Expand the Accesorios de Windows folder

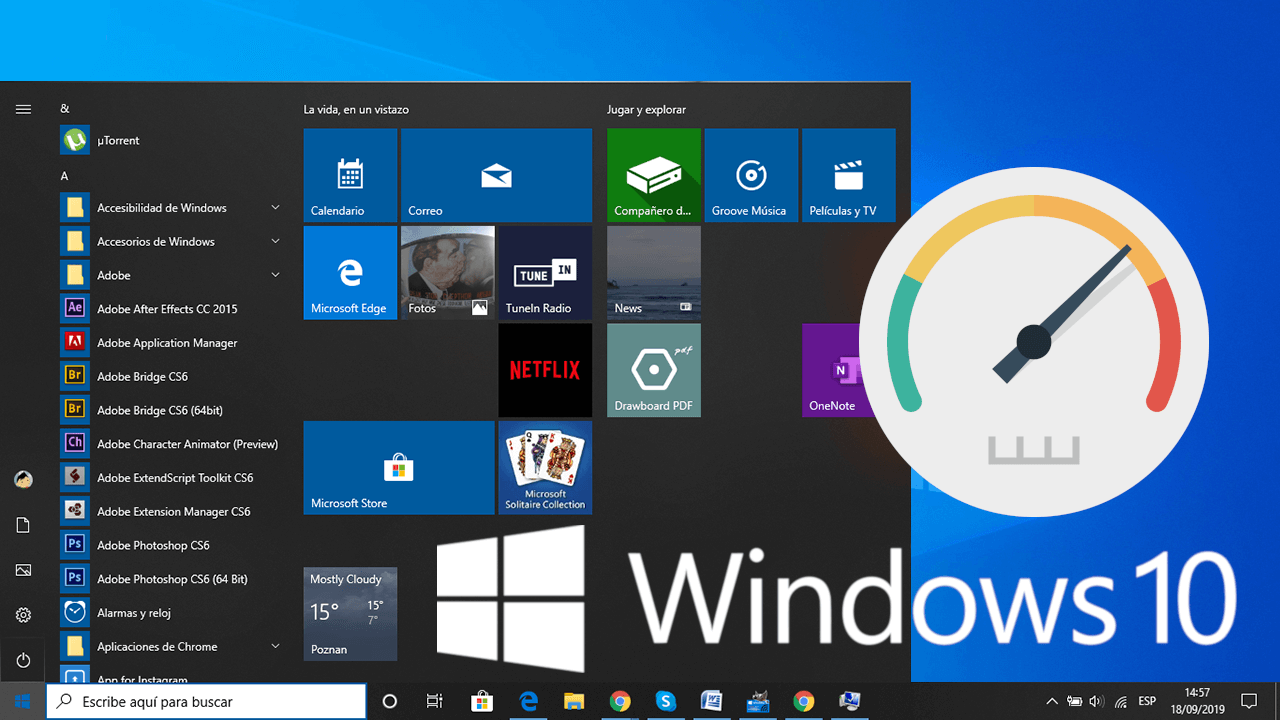(x=275, y=242)
